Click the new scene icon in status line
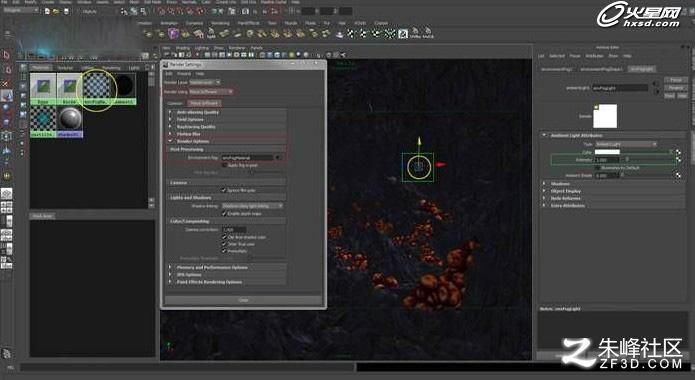 pyautogui.click(x=47, y=11)
